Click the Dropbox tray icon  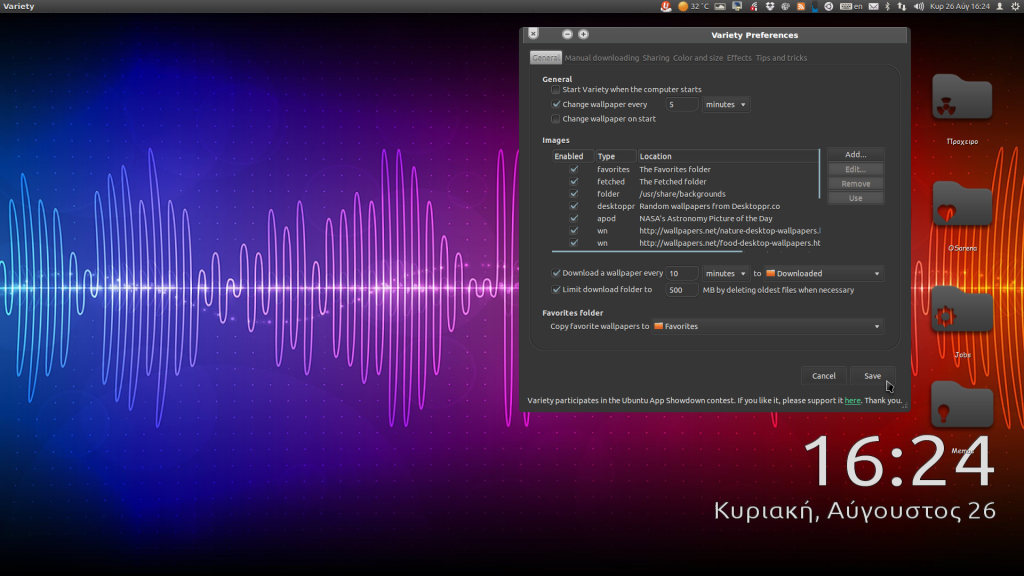pos(769,7)
